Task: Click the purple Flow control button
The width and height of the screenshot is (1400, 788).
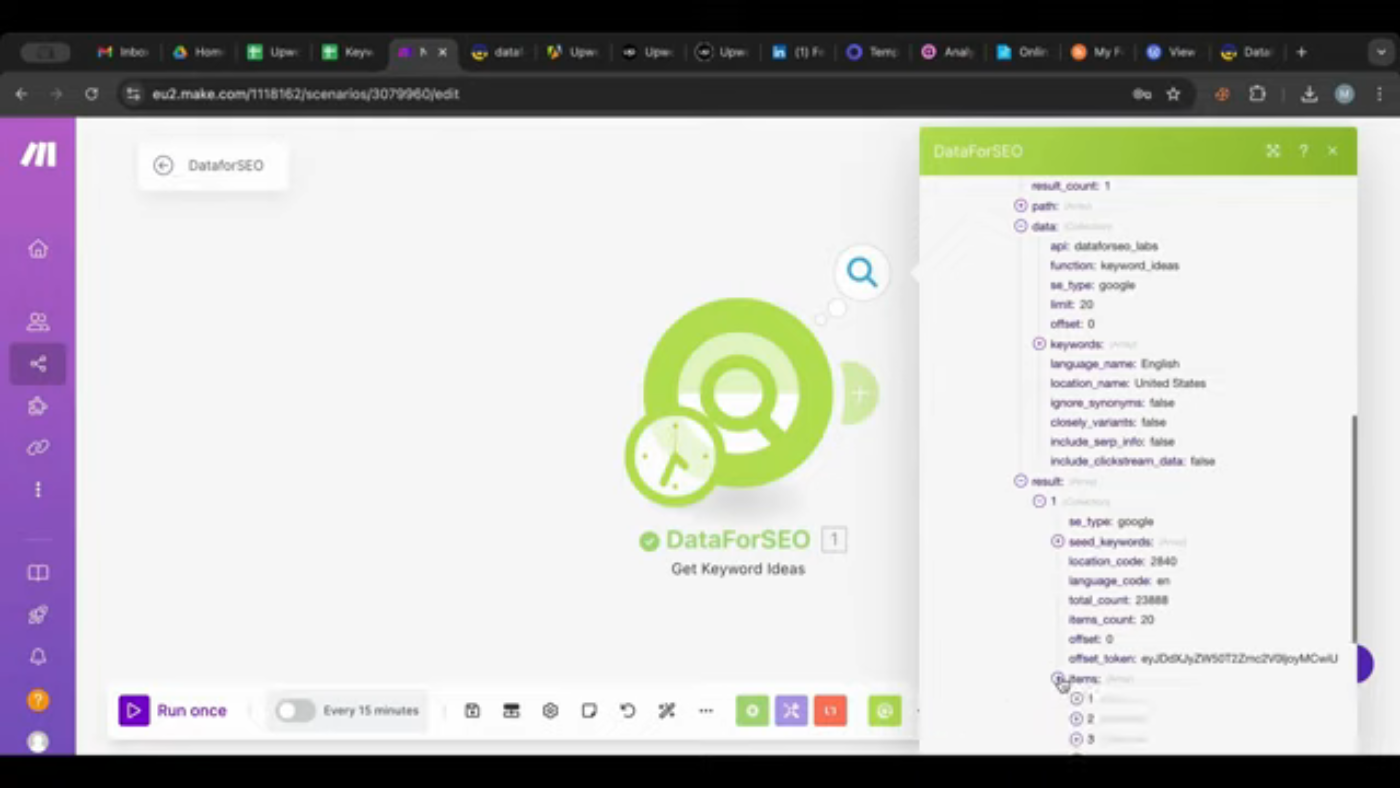Action: tap(791, 710)
